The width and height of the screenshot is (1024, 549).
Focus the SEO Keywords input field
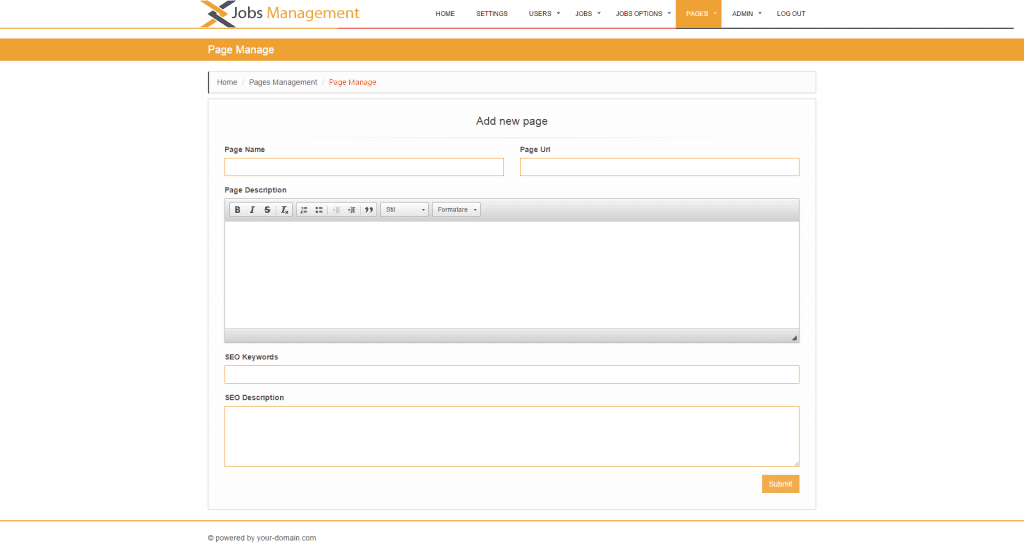pyautogui.click(x=511, y=375)
